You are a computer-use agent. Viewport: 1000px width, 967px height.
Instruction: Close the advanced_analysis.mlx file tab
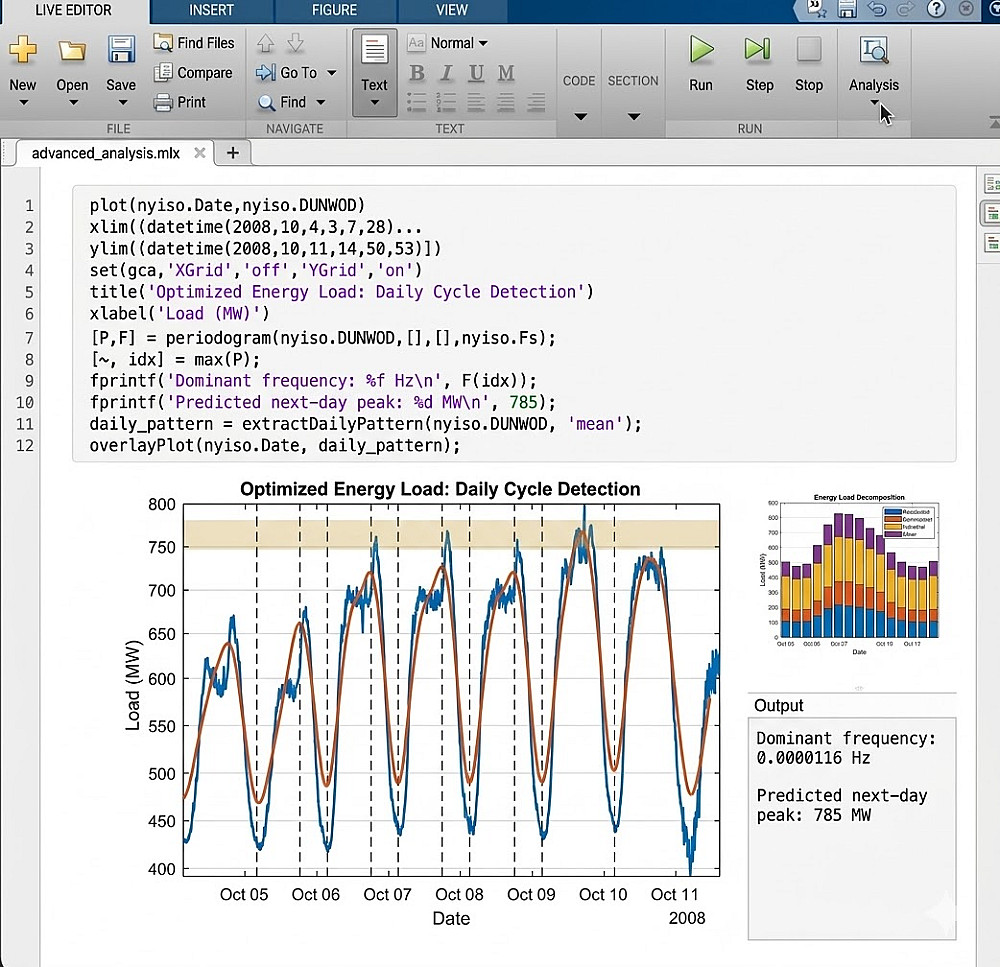pyautogui.click(x=200, y=153)
